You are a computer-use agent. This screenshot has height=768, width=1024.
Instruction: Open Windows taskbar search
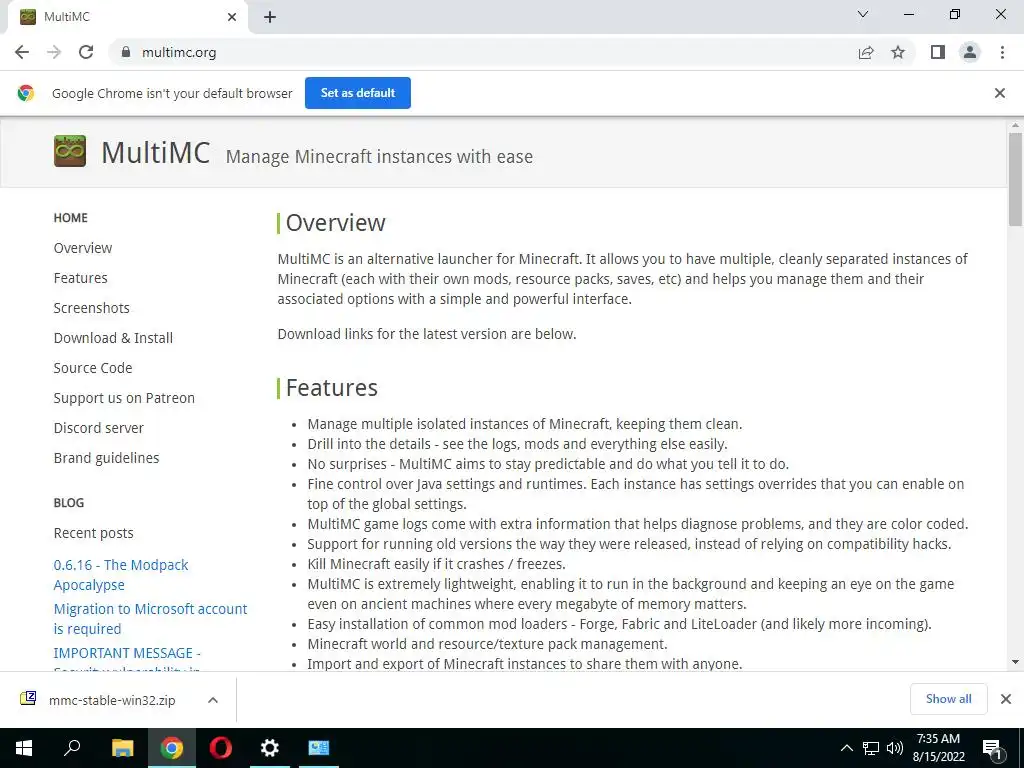[72, 748]
